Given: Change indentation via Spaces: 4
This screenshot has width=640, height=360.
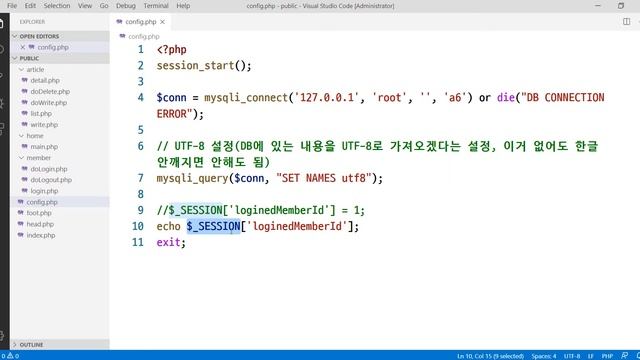Looking at the screenshot, I should (544, 356).
